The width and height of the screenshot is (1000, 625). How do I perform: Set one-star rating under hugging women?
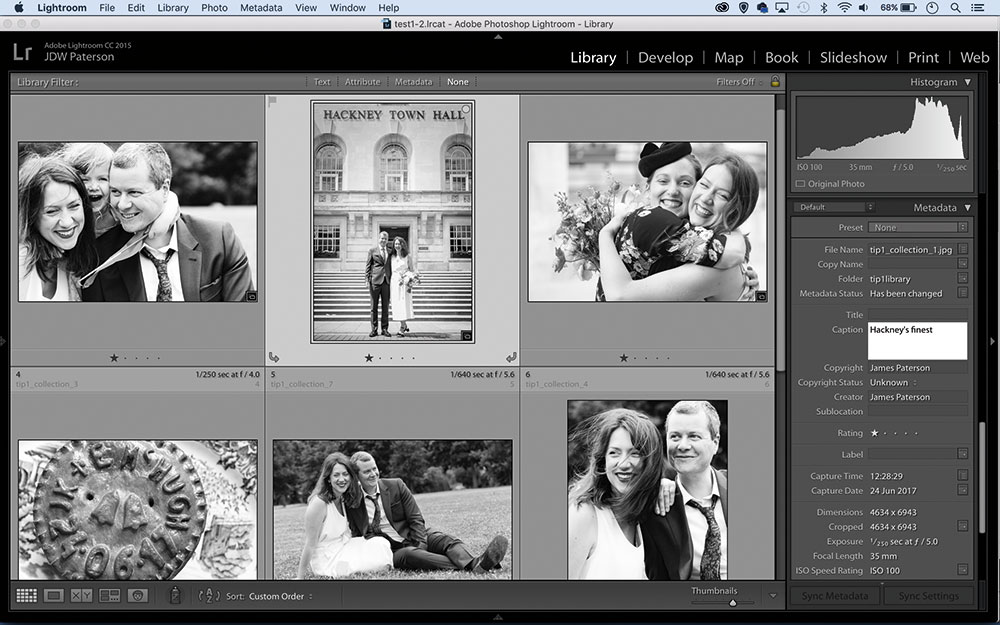pos(624,358)
